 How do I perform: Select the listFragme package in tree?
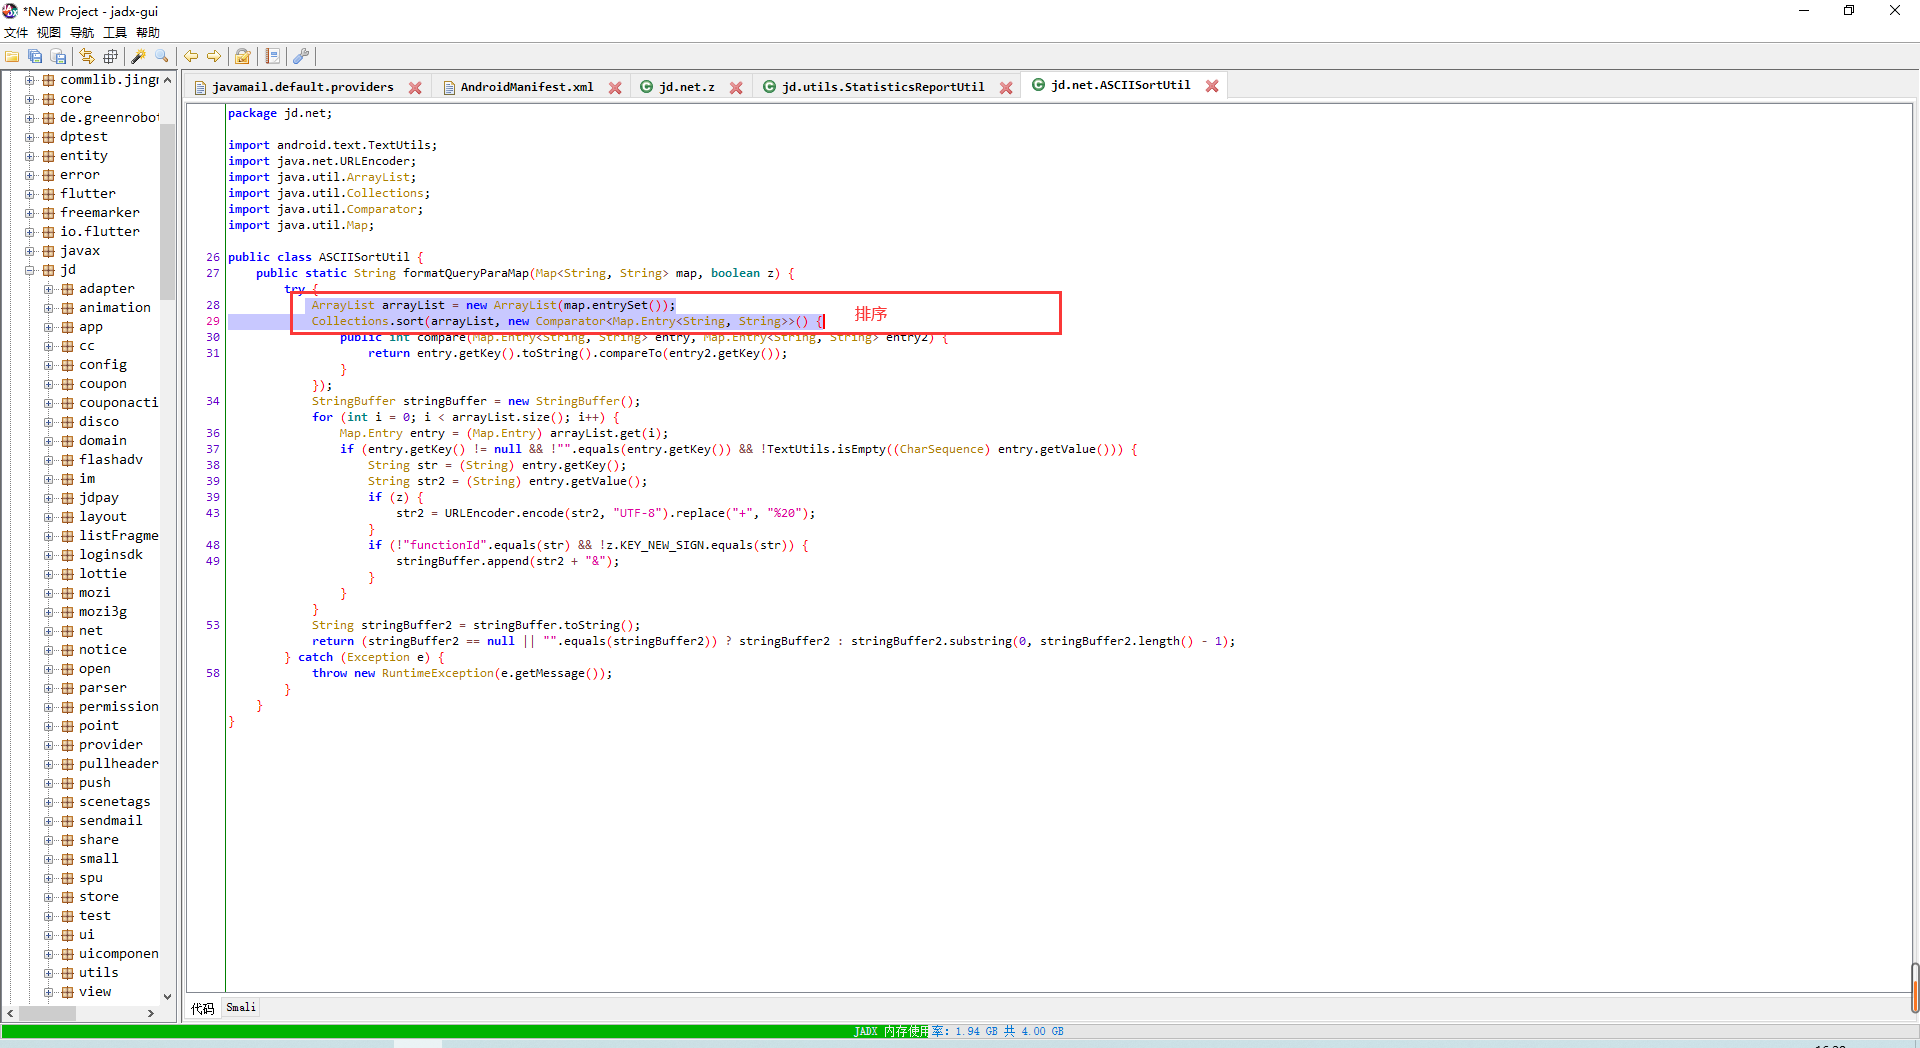(119, 536)
